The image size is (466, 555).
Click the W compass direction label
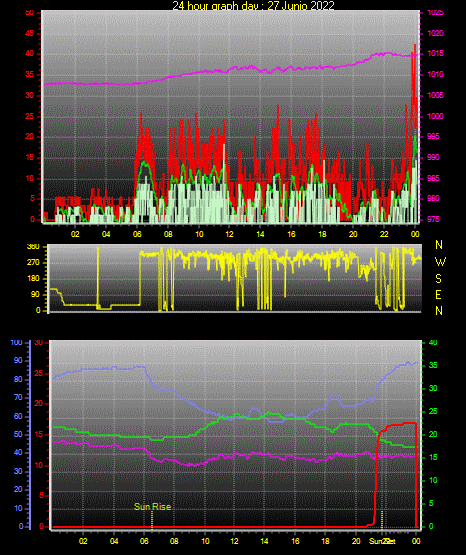coord(440,262)
